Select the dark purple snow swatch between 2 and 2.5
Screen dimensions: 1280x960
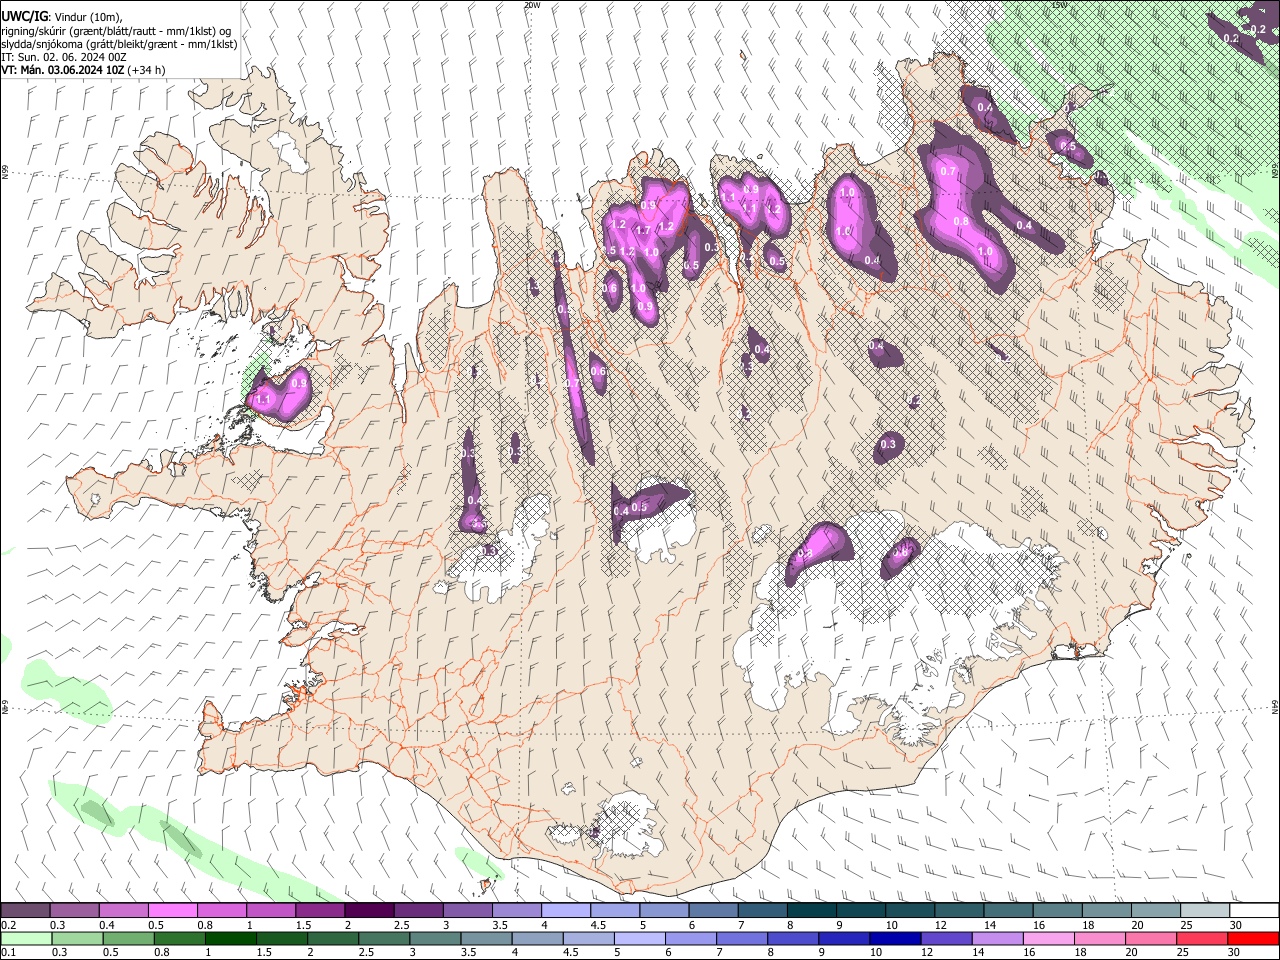368,911
